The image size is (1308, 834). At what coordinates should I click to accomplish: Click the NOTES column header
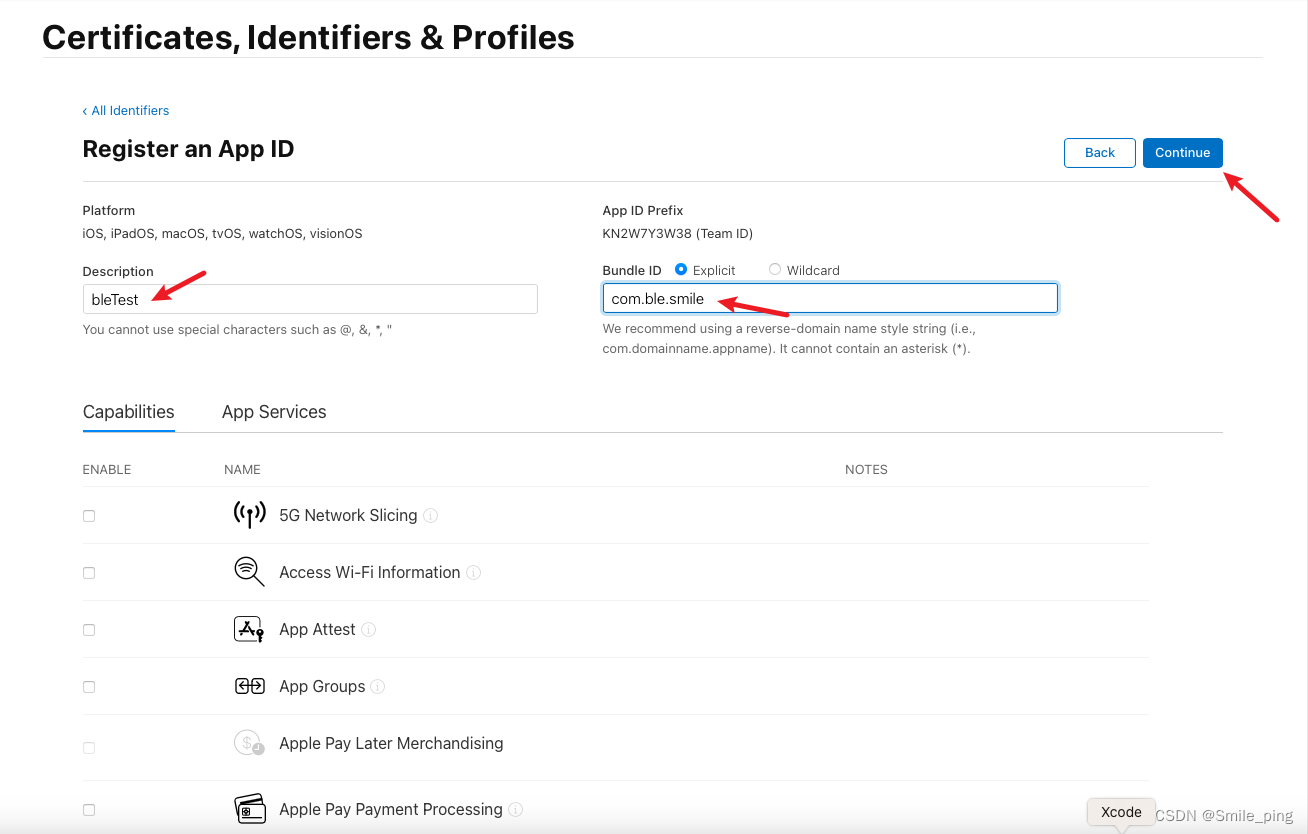[866, 469]
